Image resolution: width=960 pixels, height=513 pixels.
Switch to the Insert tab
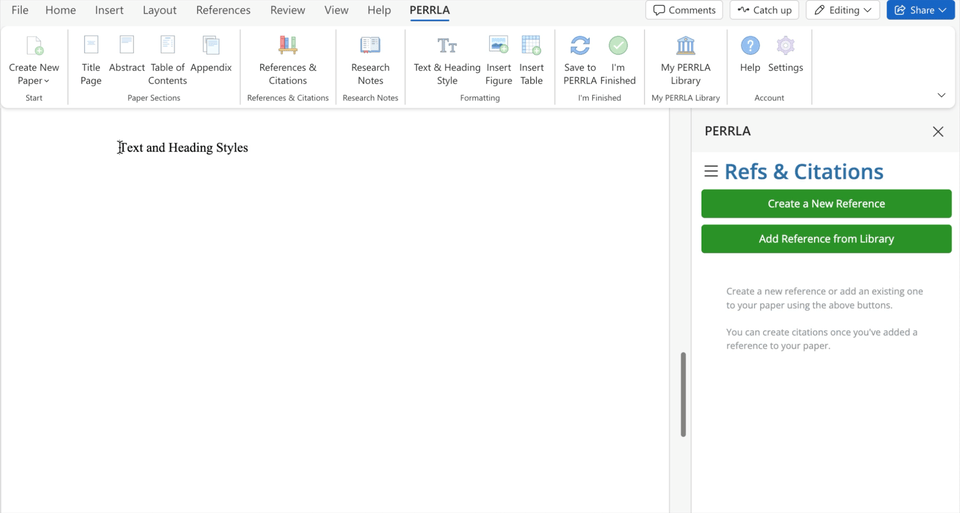[109, 10]
